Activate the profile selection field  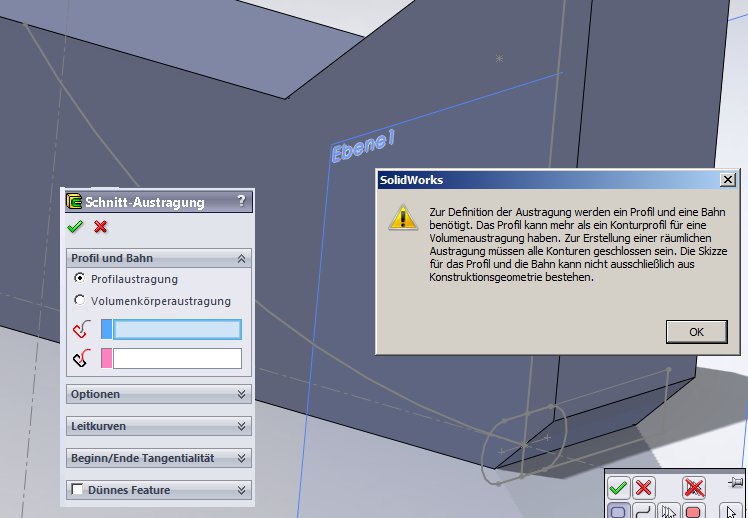[x=177, y=330]
